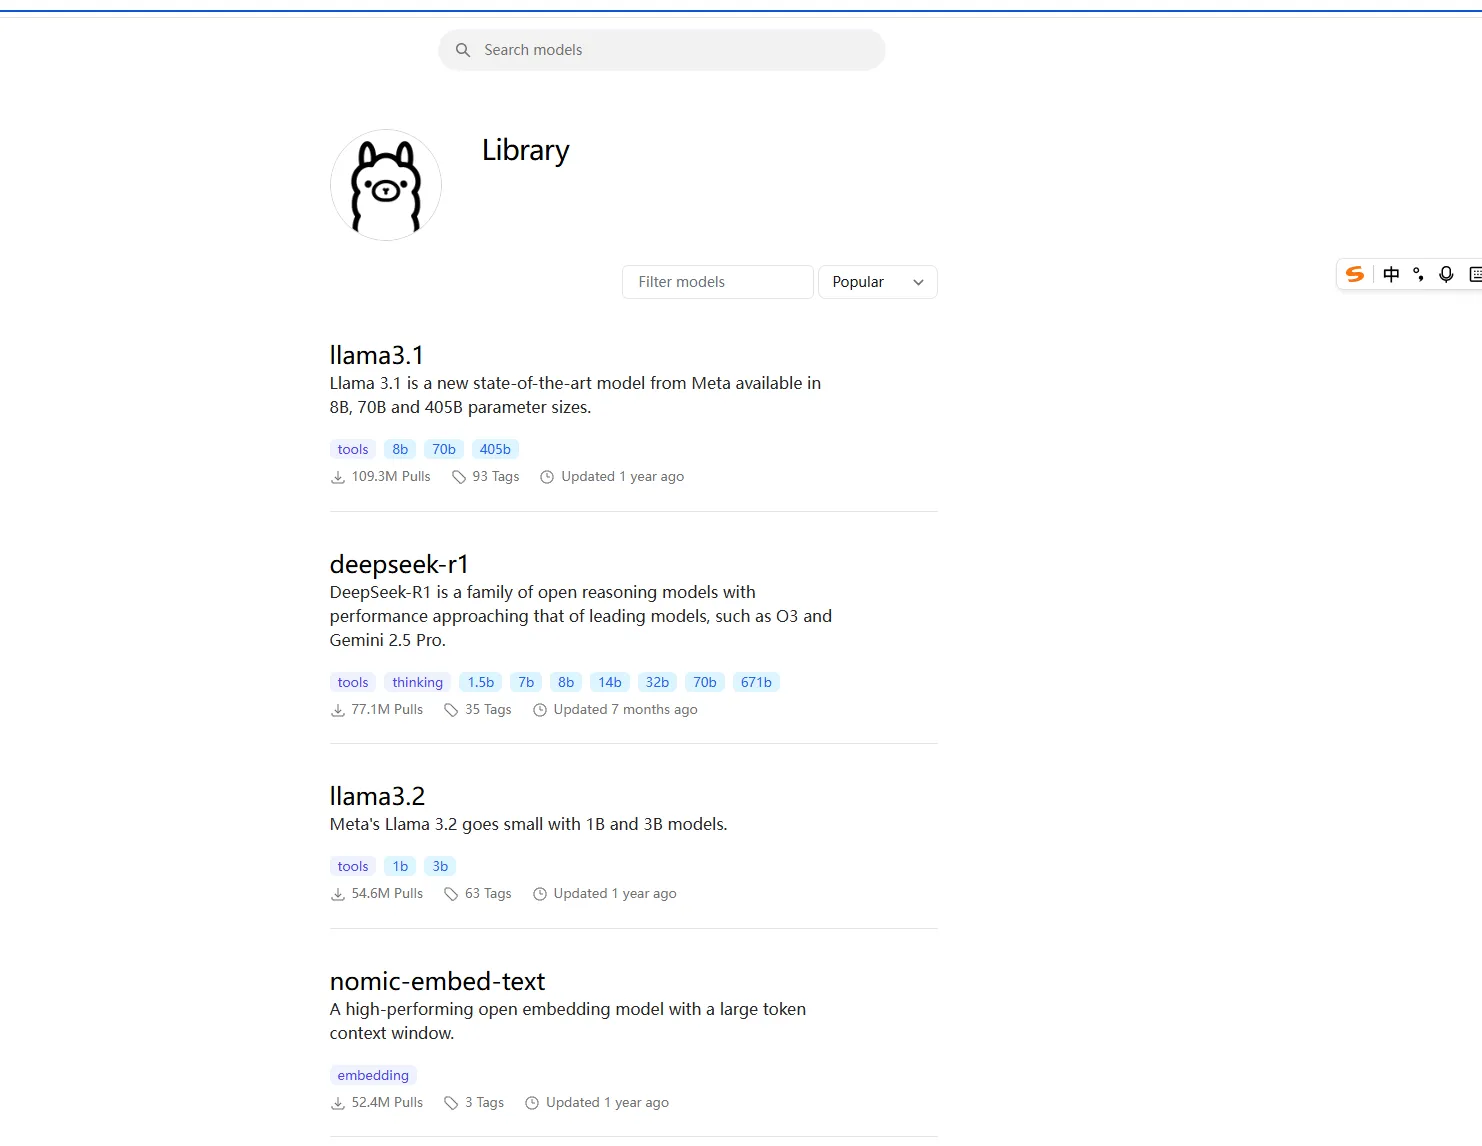Click the 63 Tags text

[x=488, y=894]
